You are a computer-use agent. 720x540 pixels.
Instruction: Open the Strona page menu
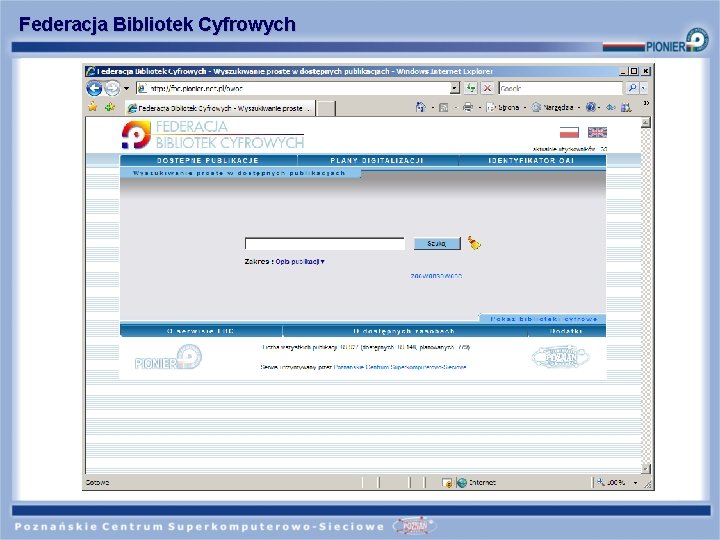506,107
